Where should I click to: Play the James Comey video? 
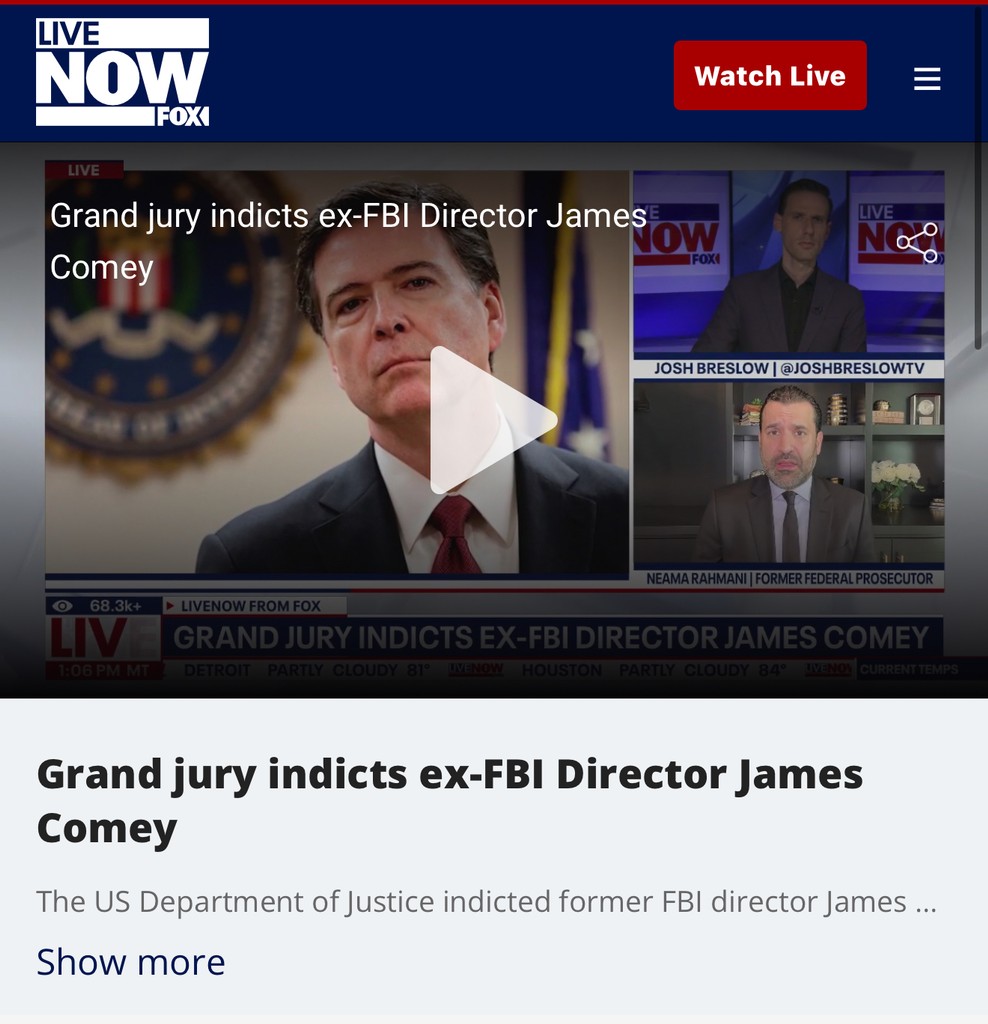point(494,421)
